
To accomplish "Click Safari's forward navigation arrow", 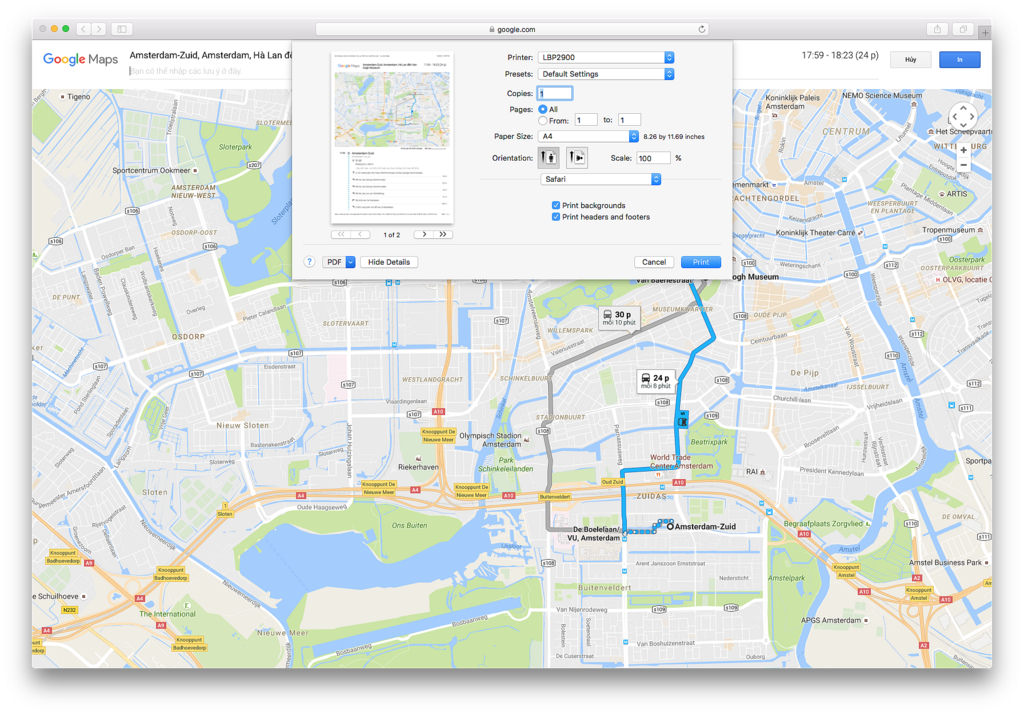I will click(x=99, y=29).
